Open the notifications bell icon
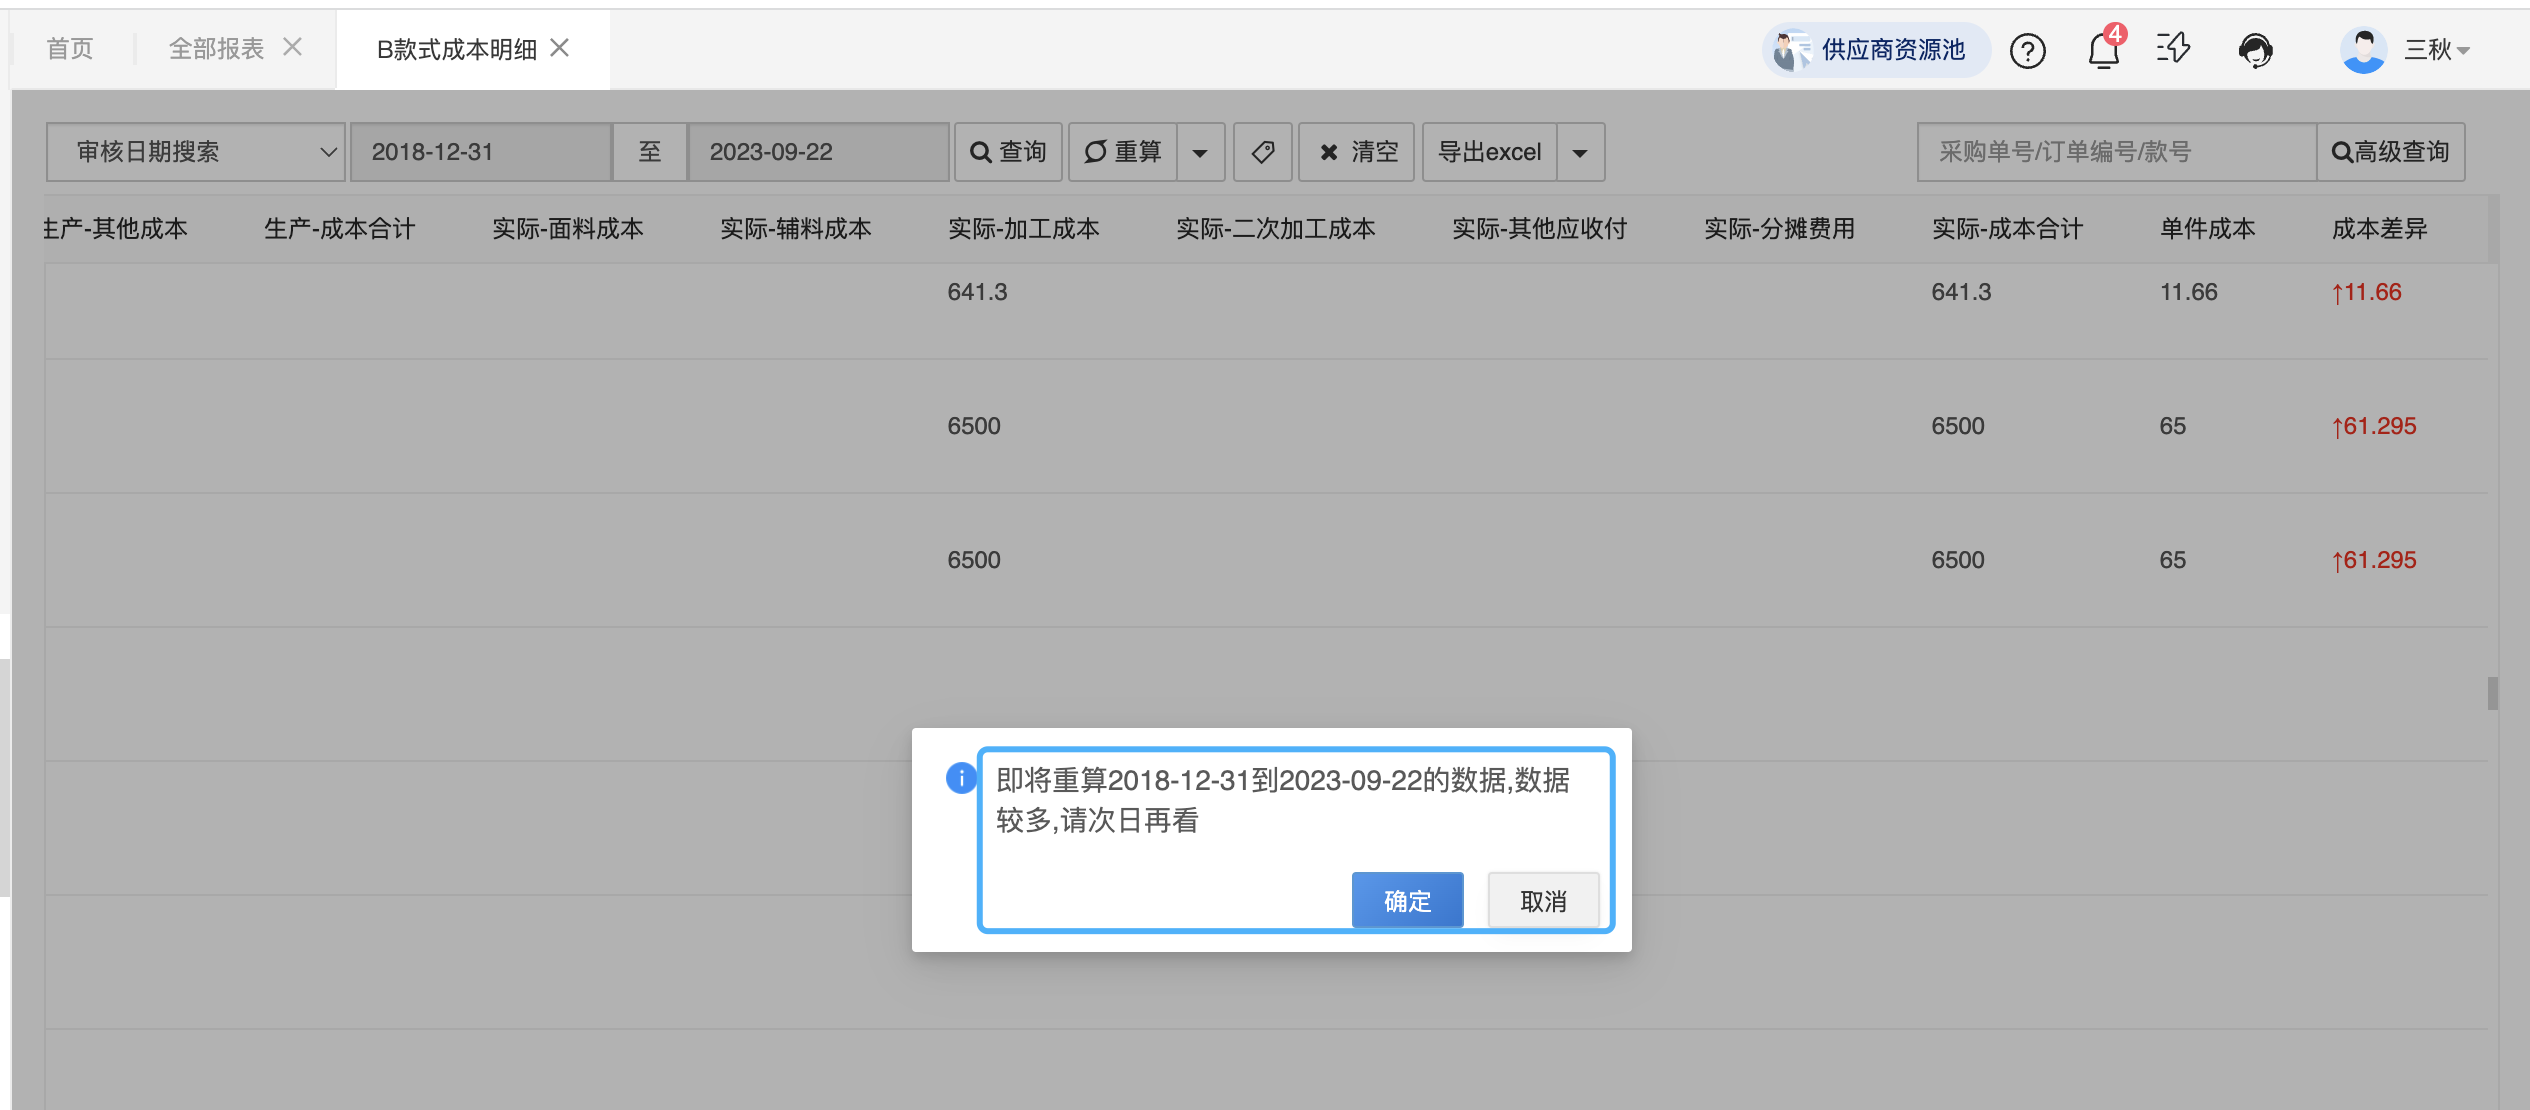 [2103, 50]
